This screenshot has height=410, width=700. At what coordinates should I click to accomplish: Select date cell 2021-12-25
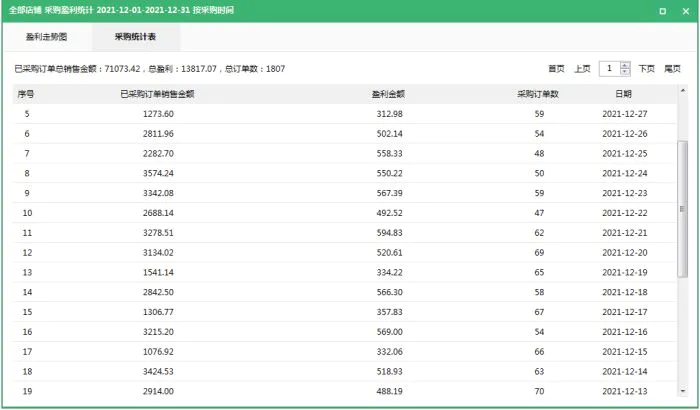pyautogui.click(x=625, y=154)
